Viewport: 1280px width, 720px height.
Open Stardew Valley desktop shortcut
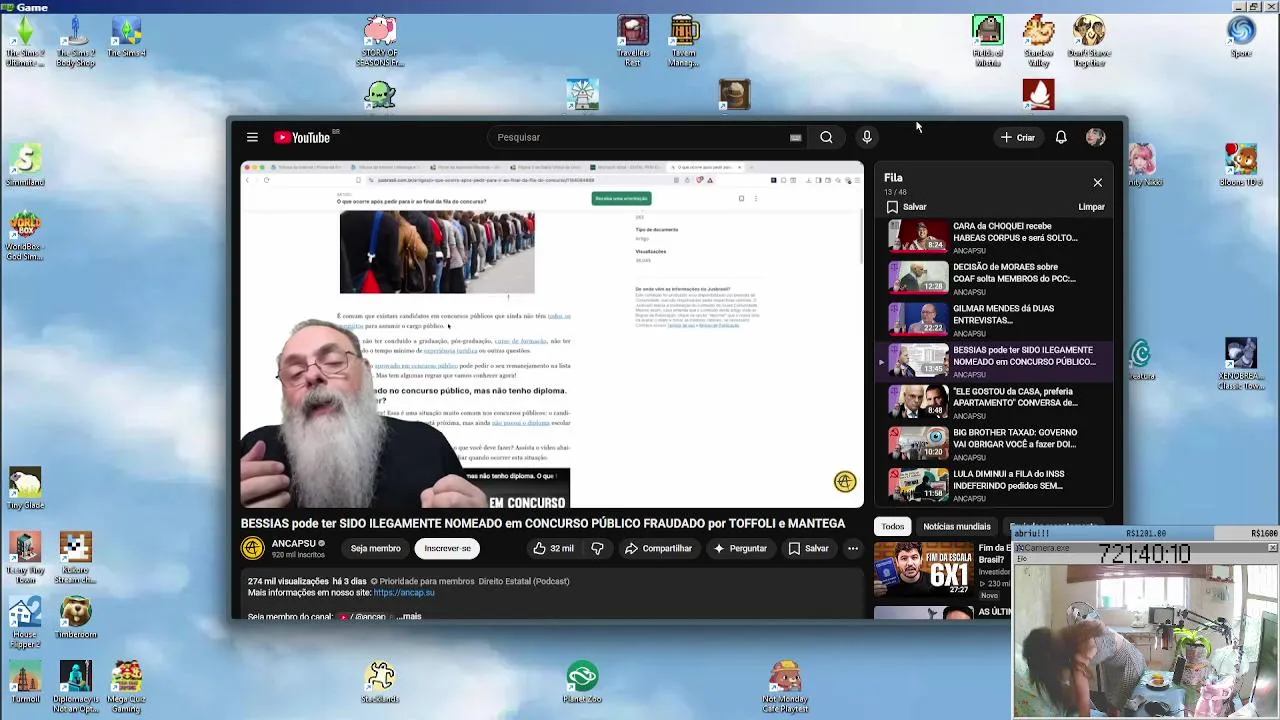(1038, 43)
